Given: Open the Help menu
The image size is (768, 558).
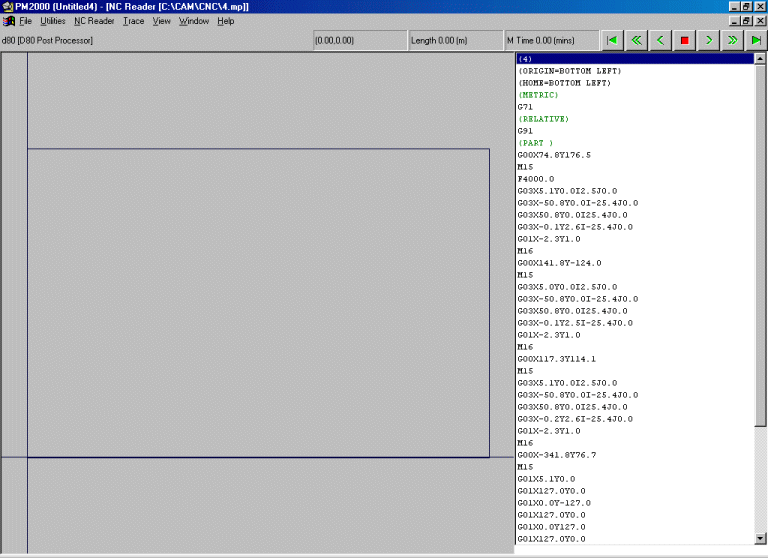Looking at the screenshot, I should pos(225,21).
